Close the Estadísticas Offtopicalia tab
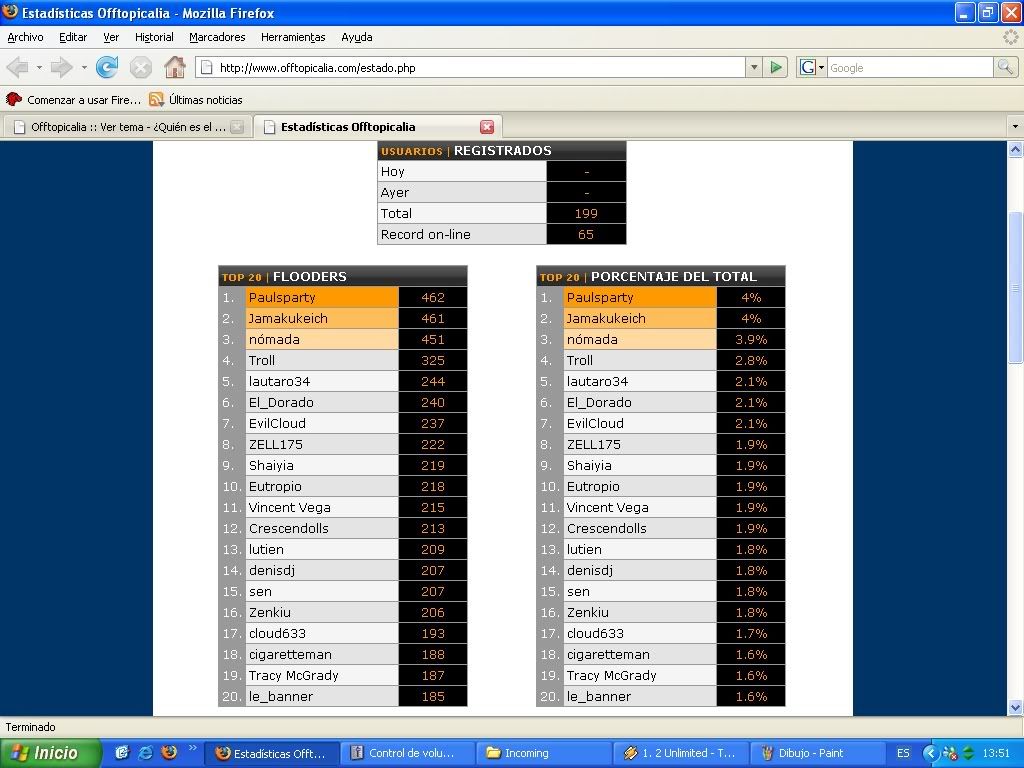Screen dimensions: 1024x768 tap(487, 127)
